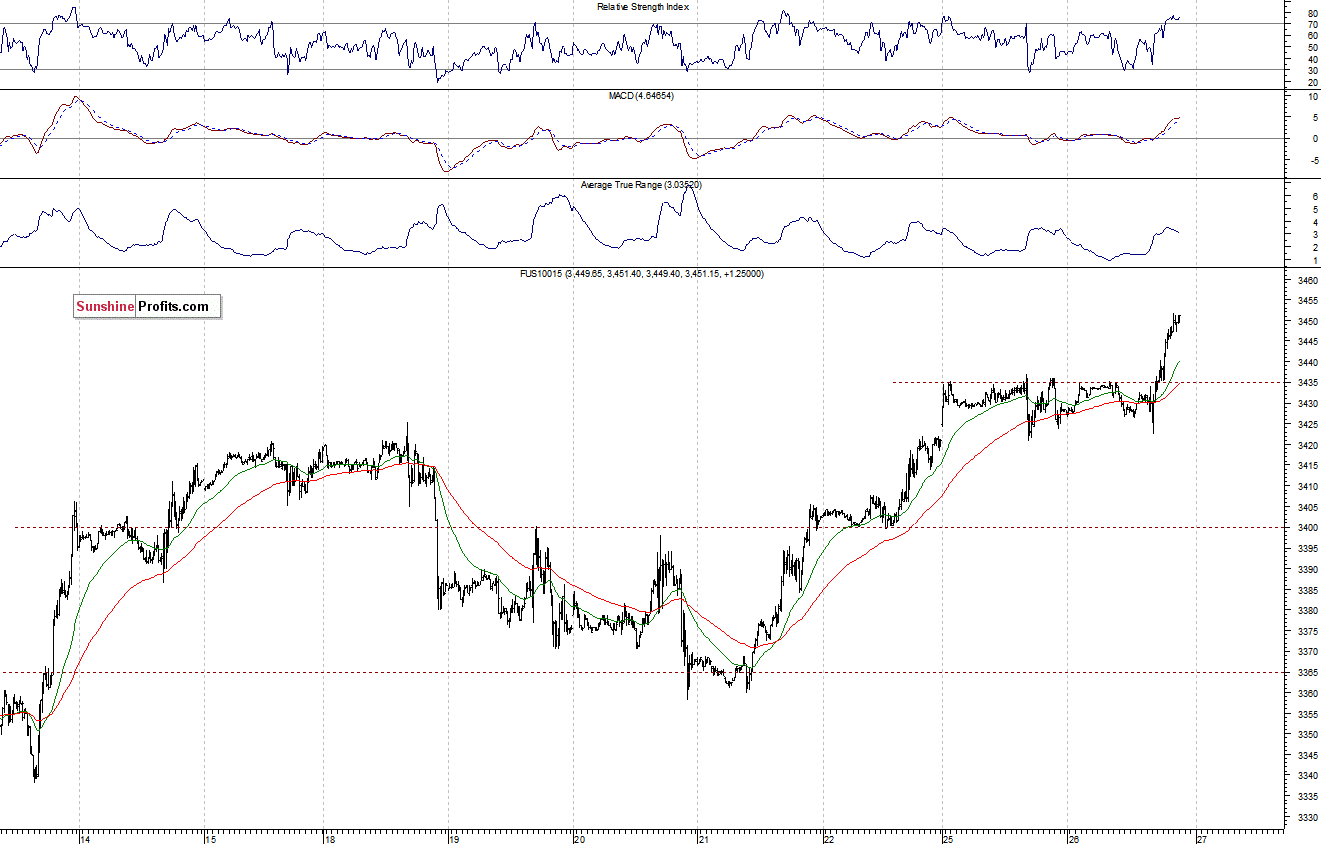Select date label 15 on the time axis
This screenshot has width=1321, height=844.
click(210, 838)
